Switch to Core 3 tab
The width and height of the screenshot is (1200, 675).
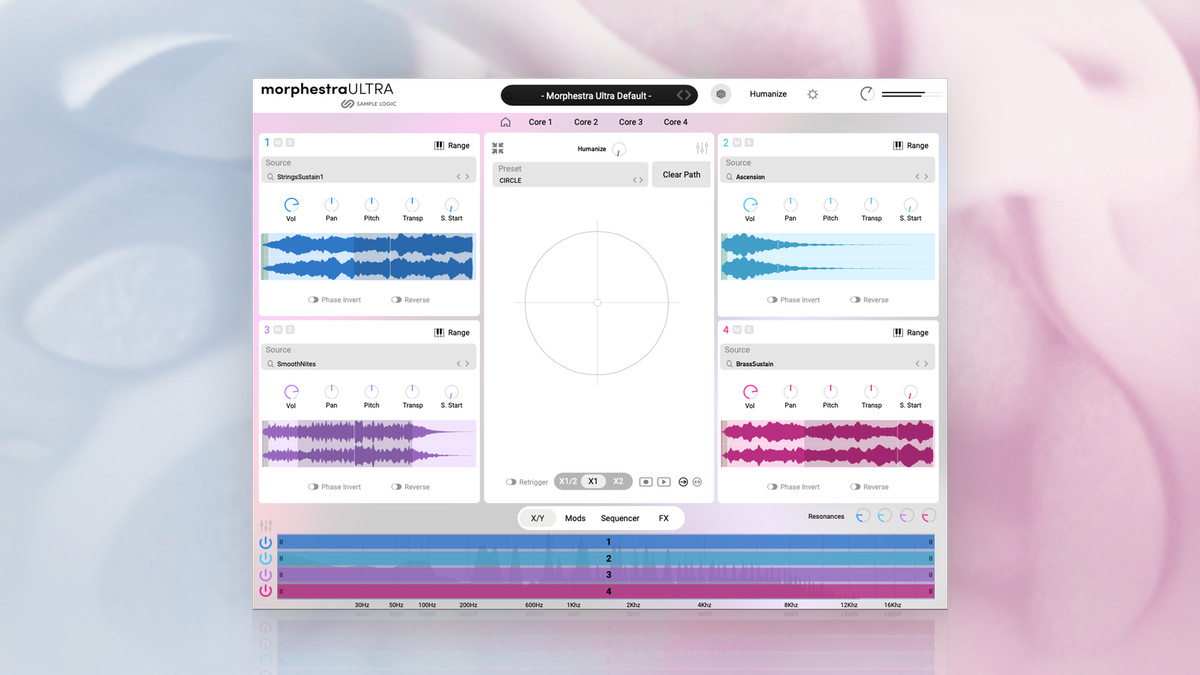click(x=631, y=122)
